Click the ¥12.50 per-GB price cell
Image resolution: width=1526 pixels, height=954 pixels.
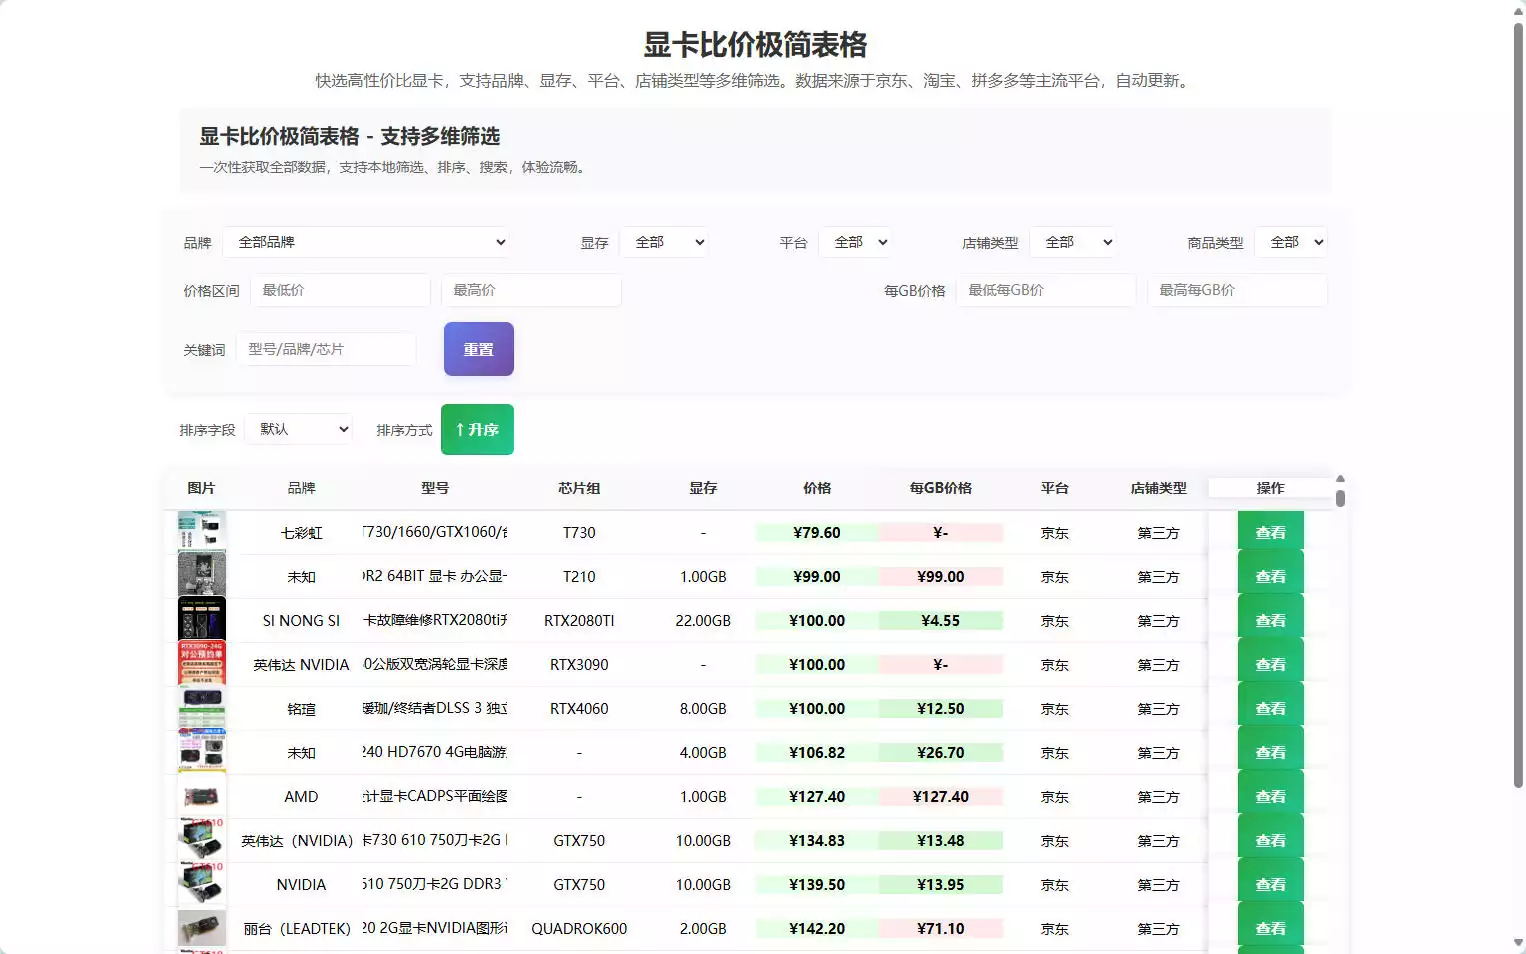point(941,709)
